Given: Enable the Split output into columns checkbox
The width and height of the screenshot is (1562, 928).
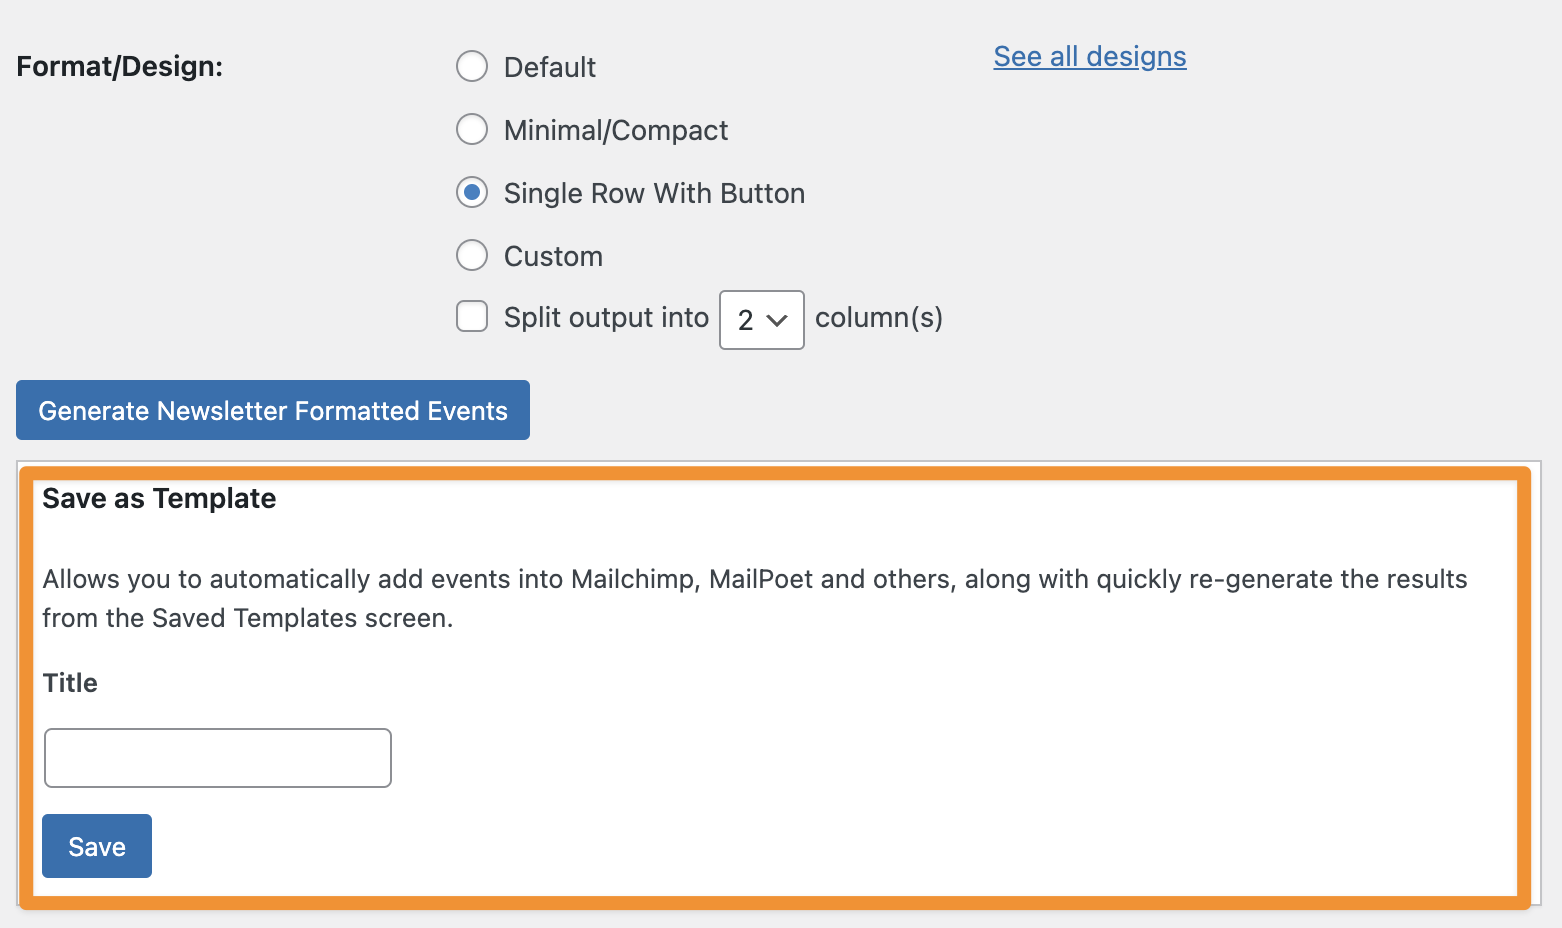Looking at the screenshot, I should [x=472, y=317].
